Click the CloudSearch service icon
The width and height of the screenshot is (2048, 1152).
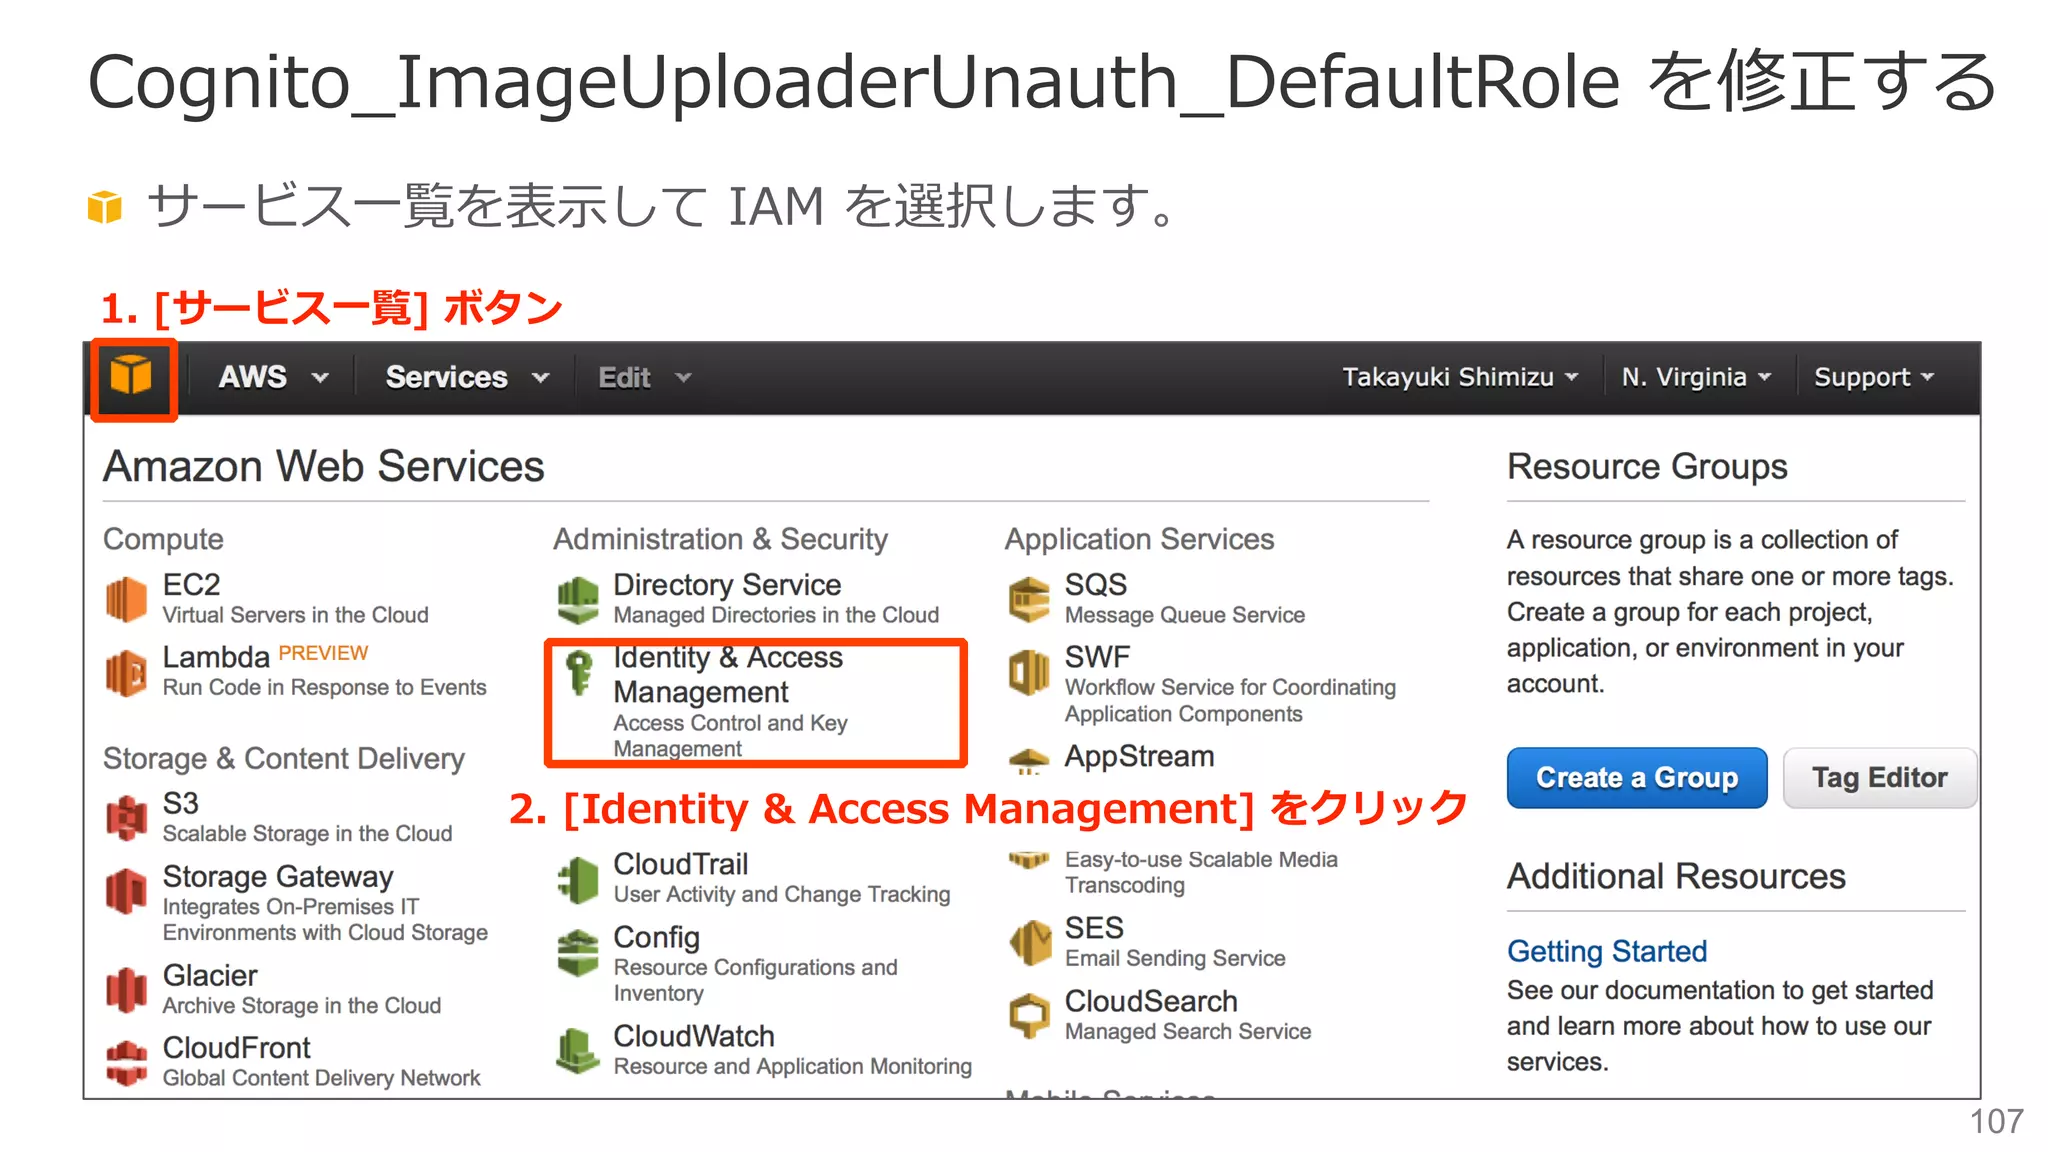click(1029, 1016)
